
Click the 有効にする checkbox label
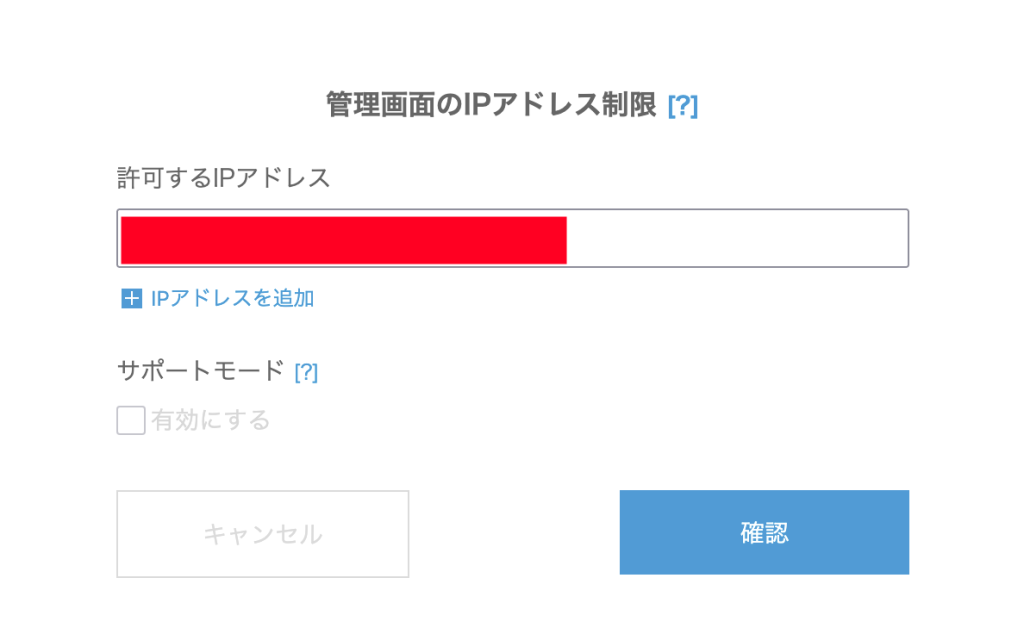(211, 420)
